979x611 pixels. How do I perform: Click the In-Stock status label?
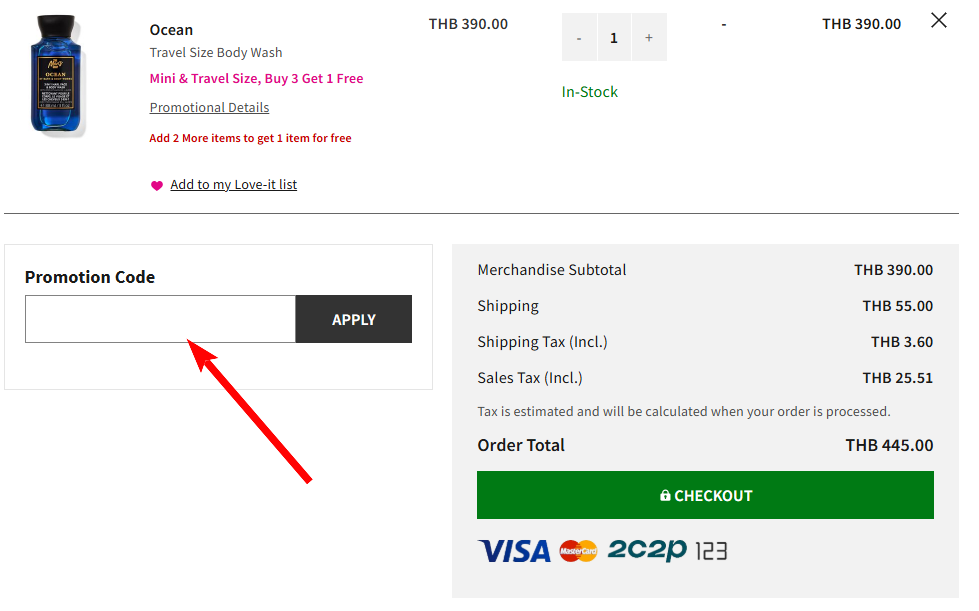click(590, 92)
